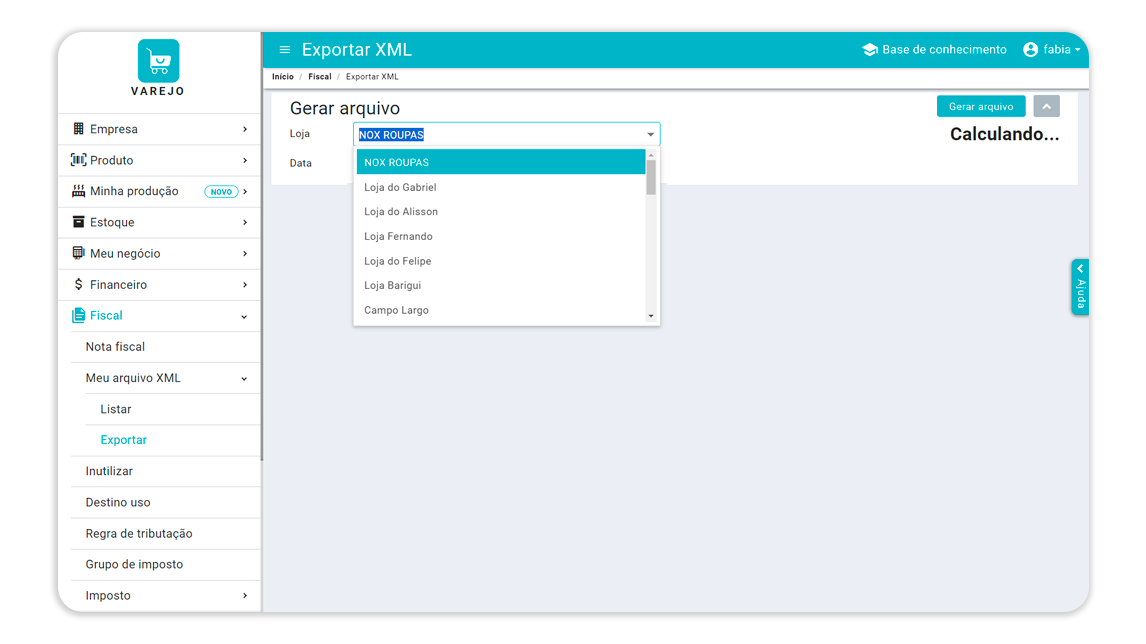Expand the Imposto submenu

[245, 596]
